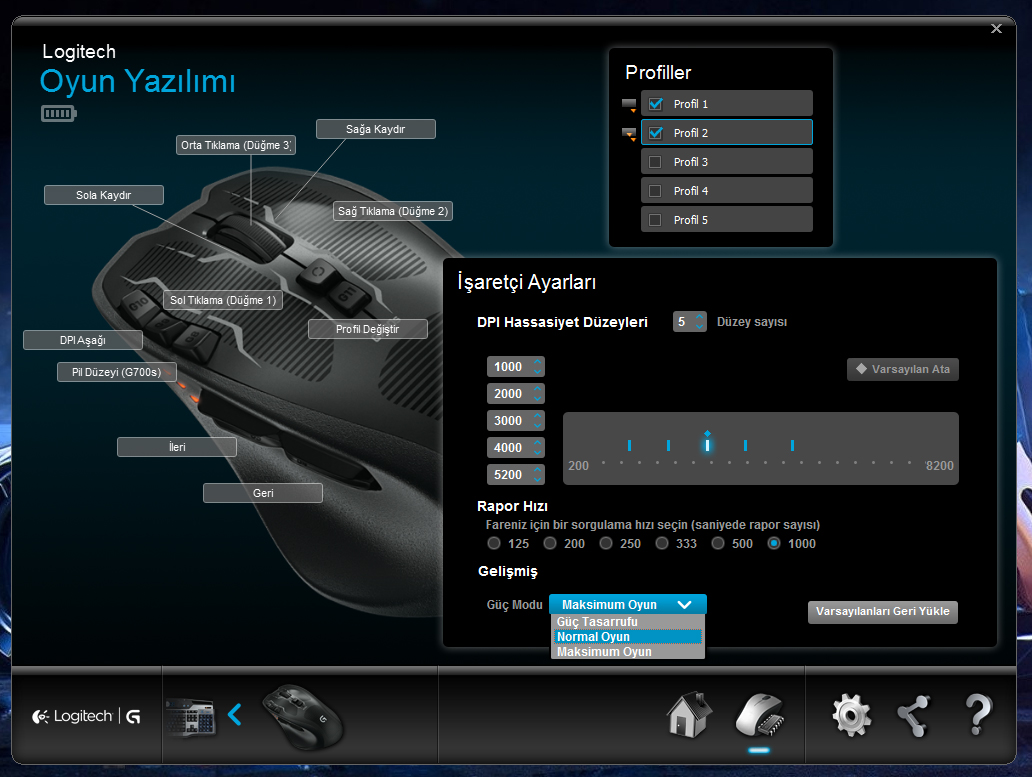This screenshot has height=777, width=1032.
Task: Enable the Profil 5 checkbox
Action: point(655,220)
